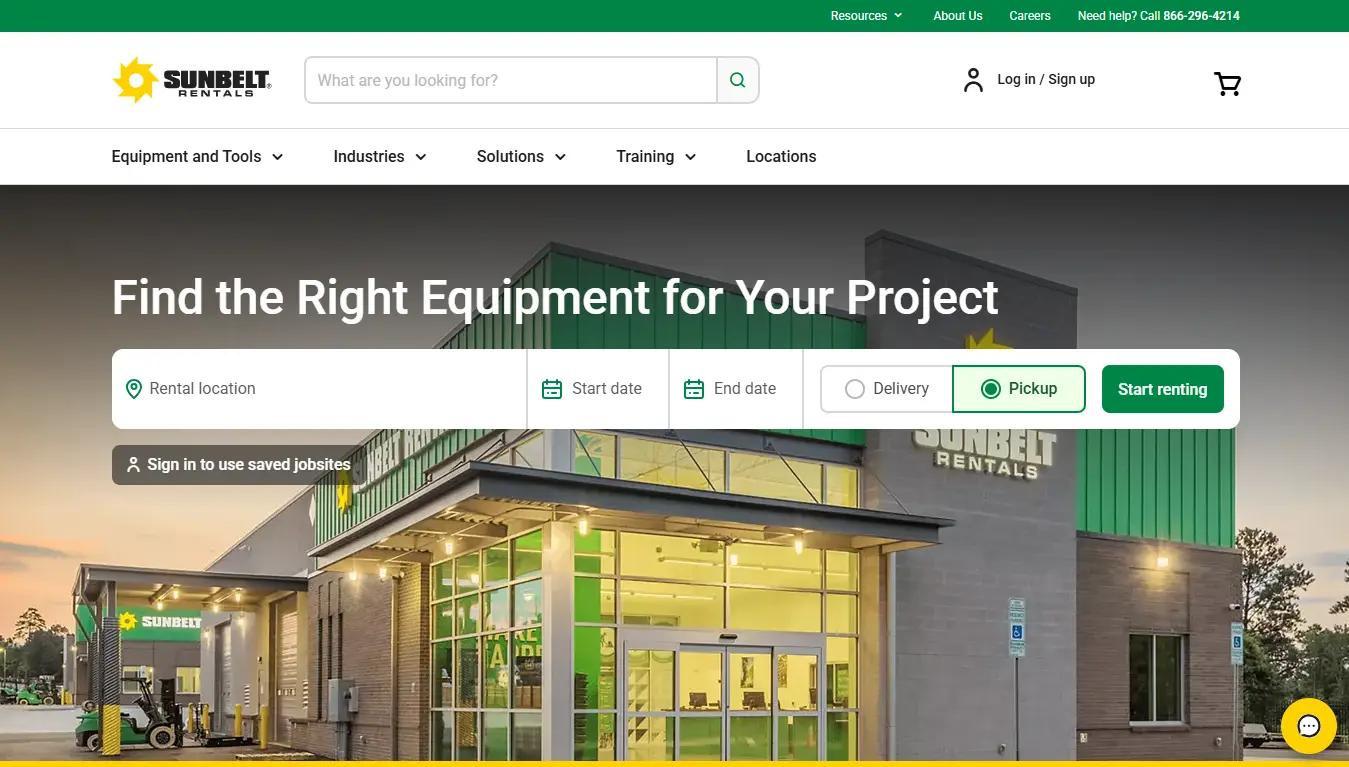Click the 'What are you looking for?' search field

[x=510, y=80]
